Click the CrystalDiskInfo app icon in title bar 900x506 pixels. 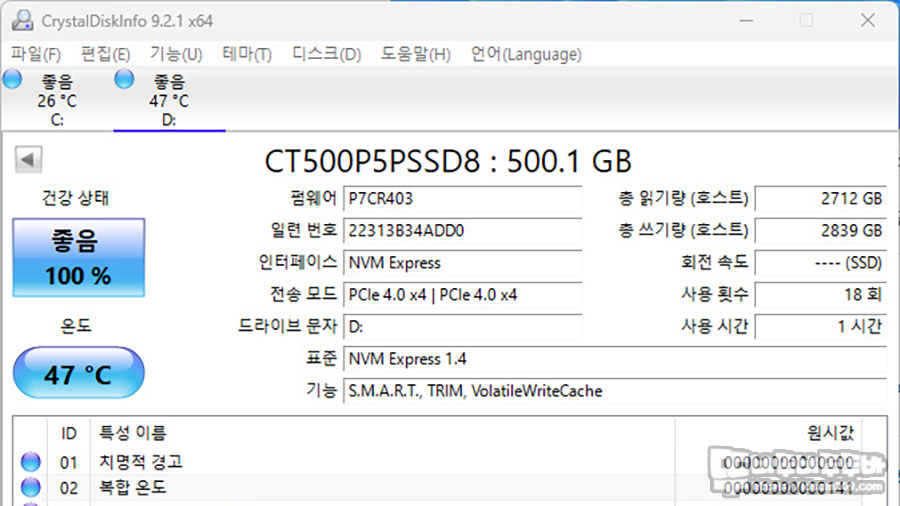click(22, 21)
